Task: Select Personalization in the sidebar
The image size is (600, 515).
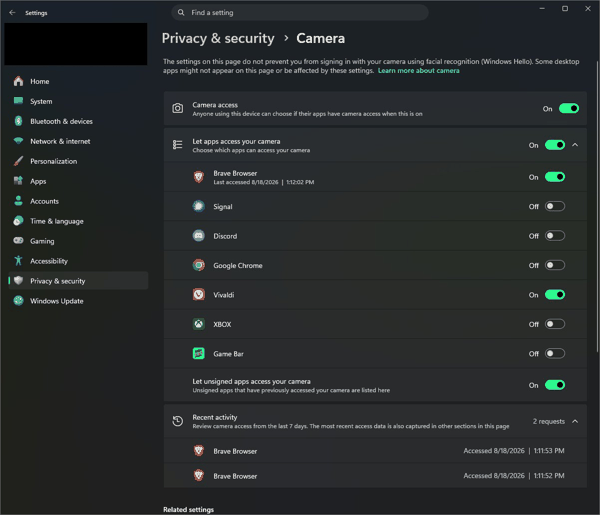Action: point(78,161)
